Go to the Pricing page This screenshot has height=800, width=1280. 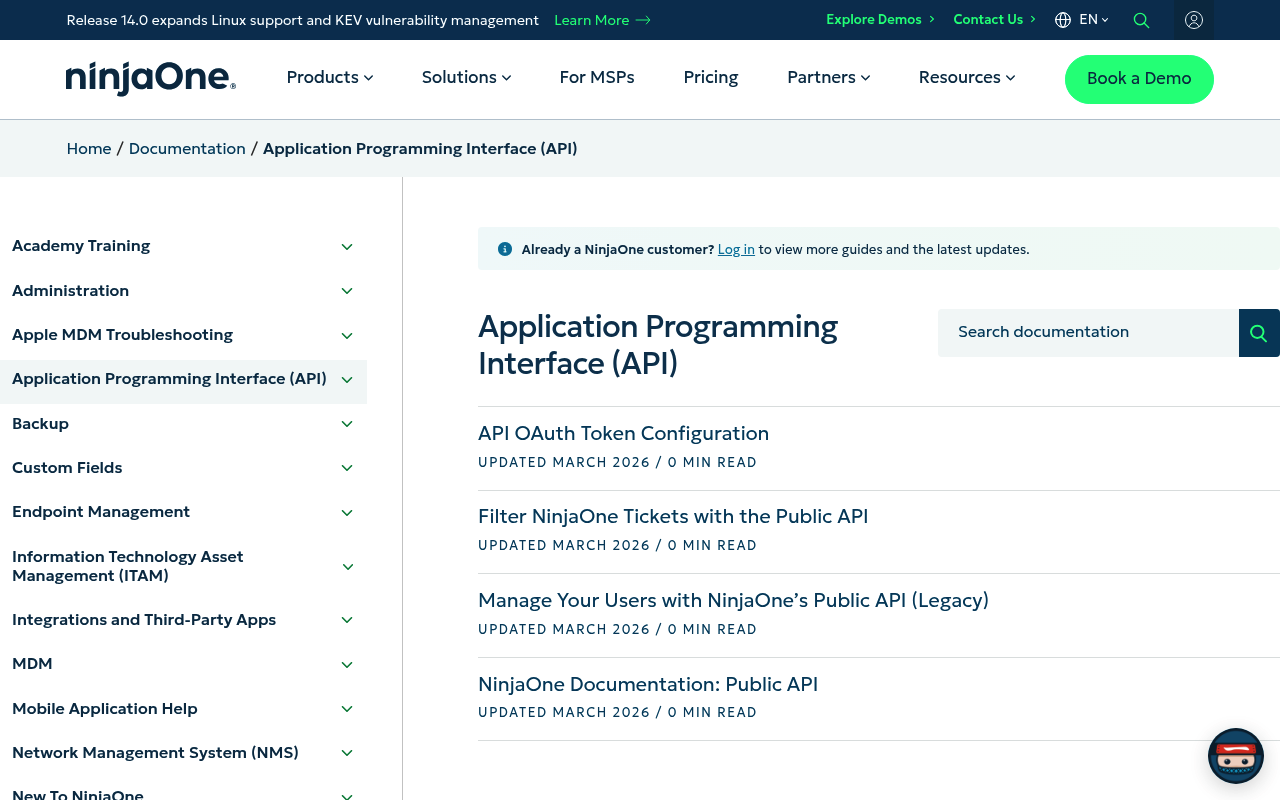(x=711, y=78)
